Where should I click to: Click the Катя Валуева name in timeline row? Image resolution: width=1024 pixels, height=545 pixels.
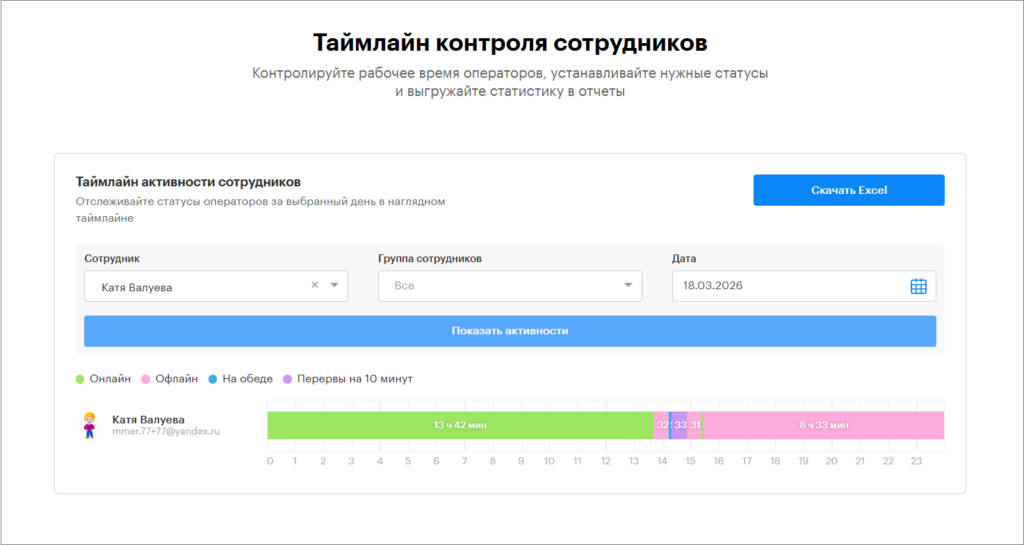148,419
